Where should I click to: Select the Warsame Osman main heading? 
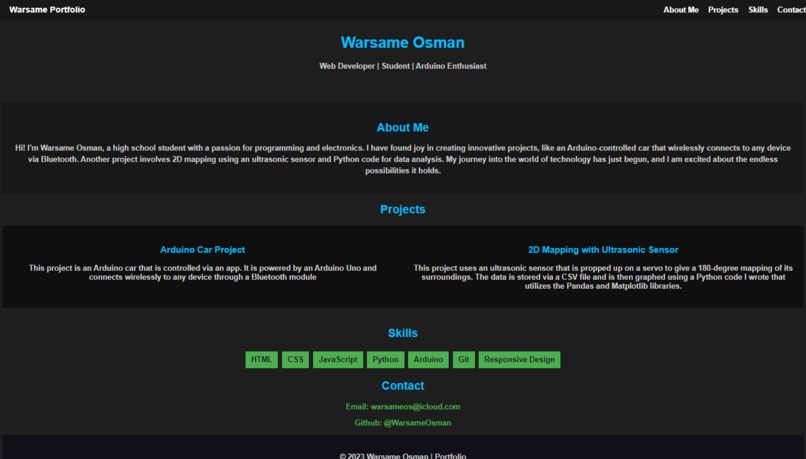pos(402,43)
